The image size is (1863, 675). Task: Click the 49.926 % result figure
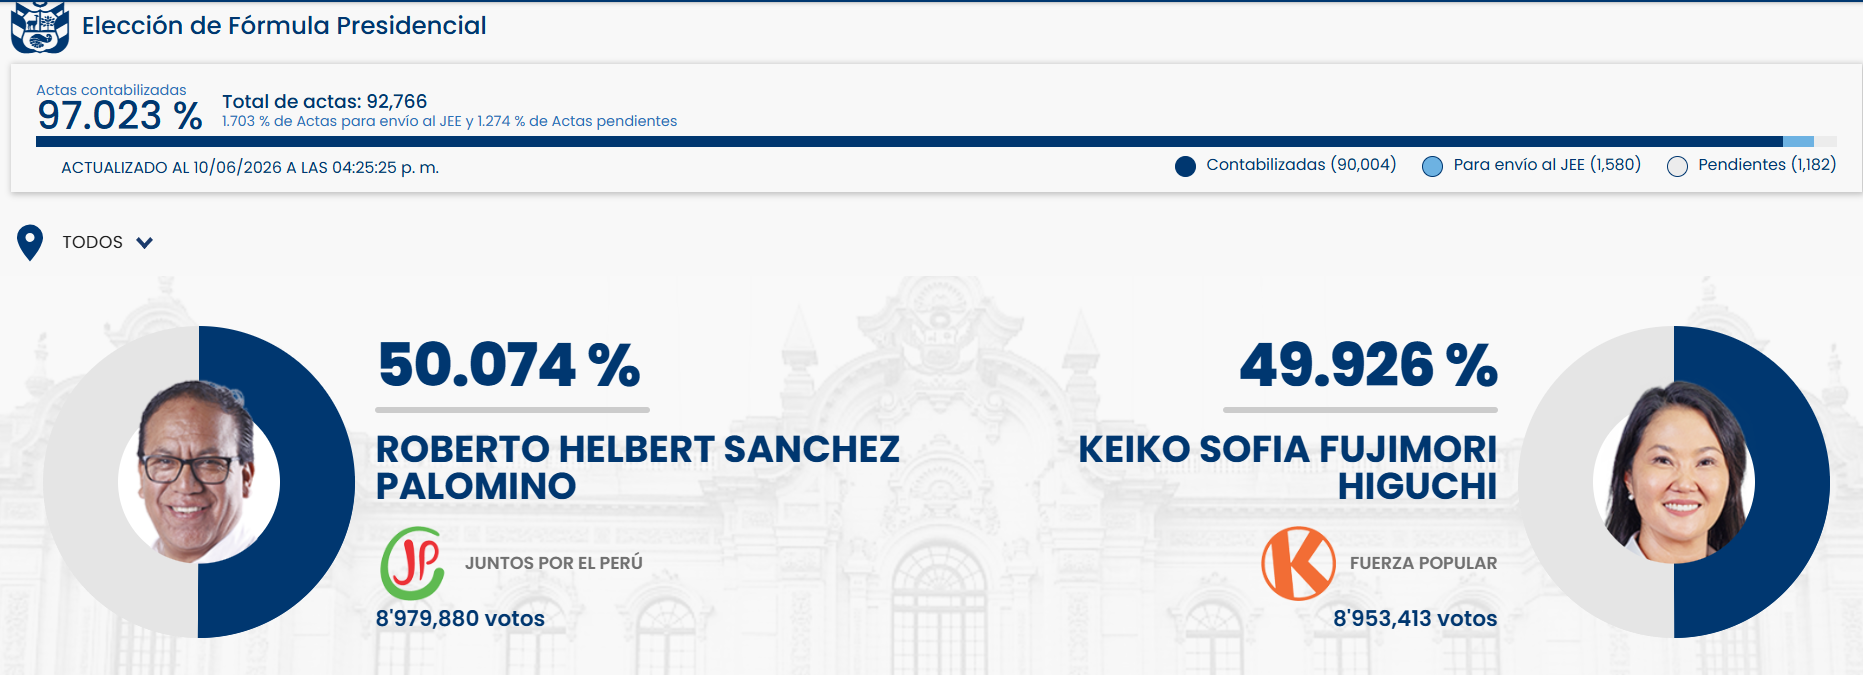click(x=1368, y=364)
